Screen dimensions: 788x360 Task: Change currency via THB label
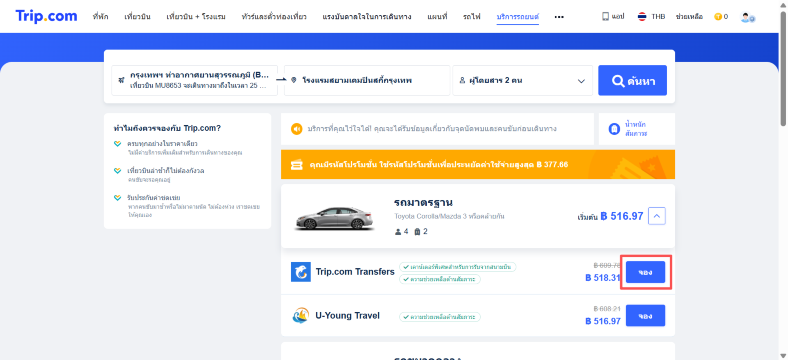click(x=658, y=17)
